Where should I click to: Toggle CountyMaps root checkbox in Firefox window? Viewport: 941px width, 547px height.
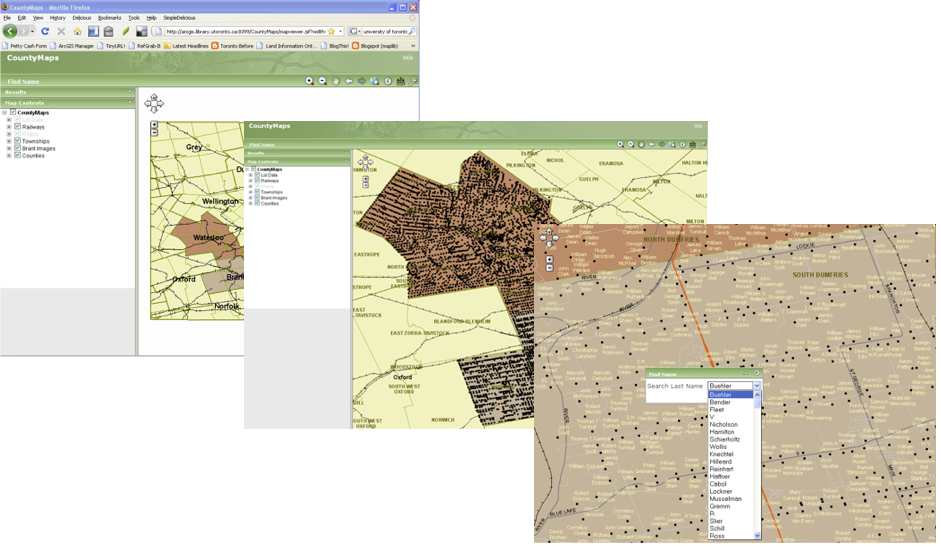(13, 112)
